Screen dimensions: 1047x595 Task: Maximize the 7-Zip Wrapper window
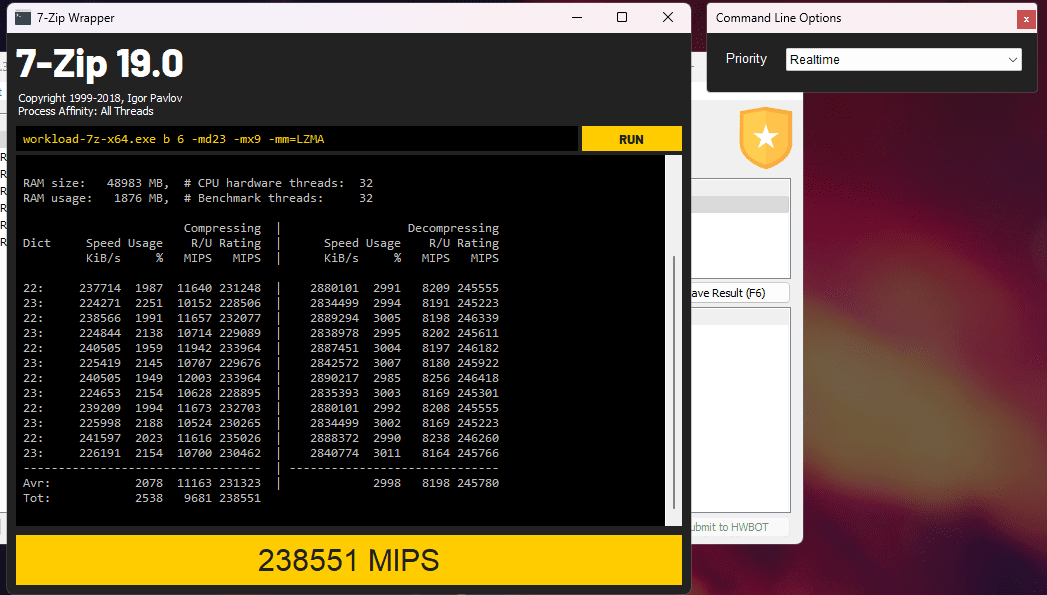pyautogui.click(x=622, y=17)
